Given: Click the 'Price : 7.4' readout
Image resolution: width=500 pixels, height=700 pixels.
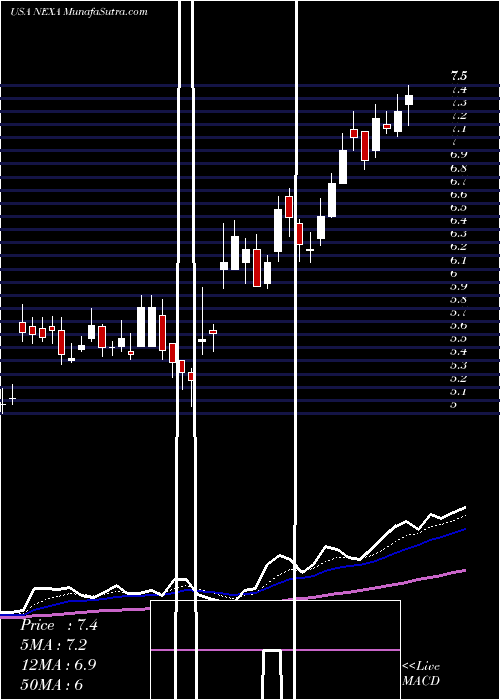Looking at the screenshot, I should (58, 625).
